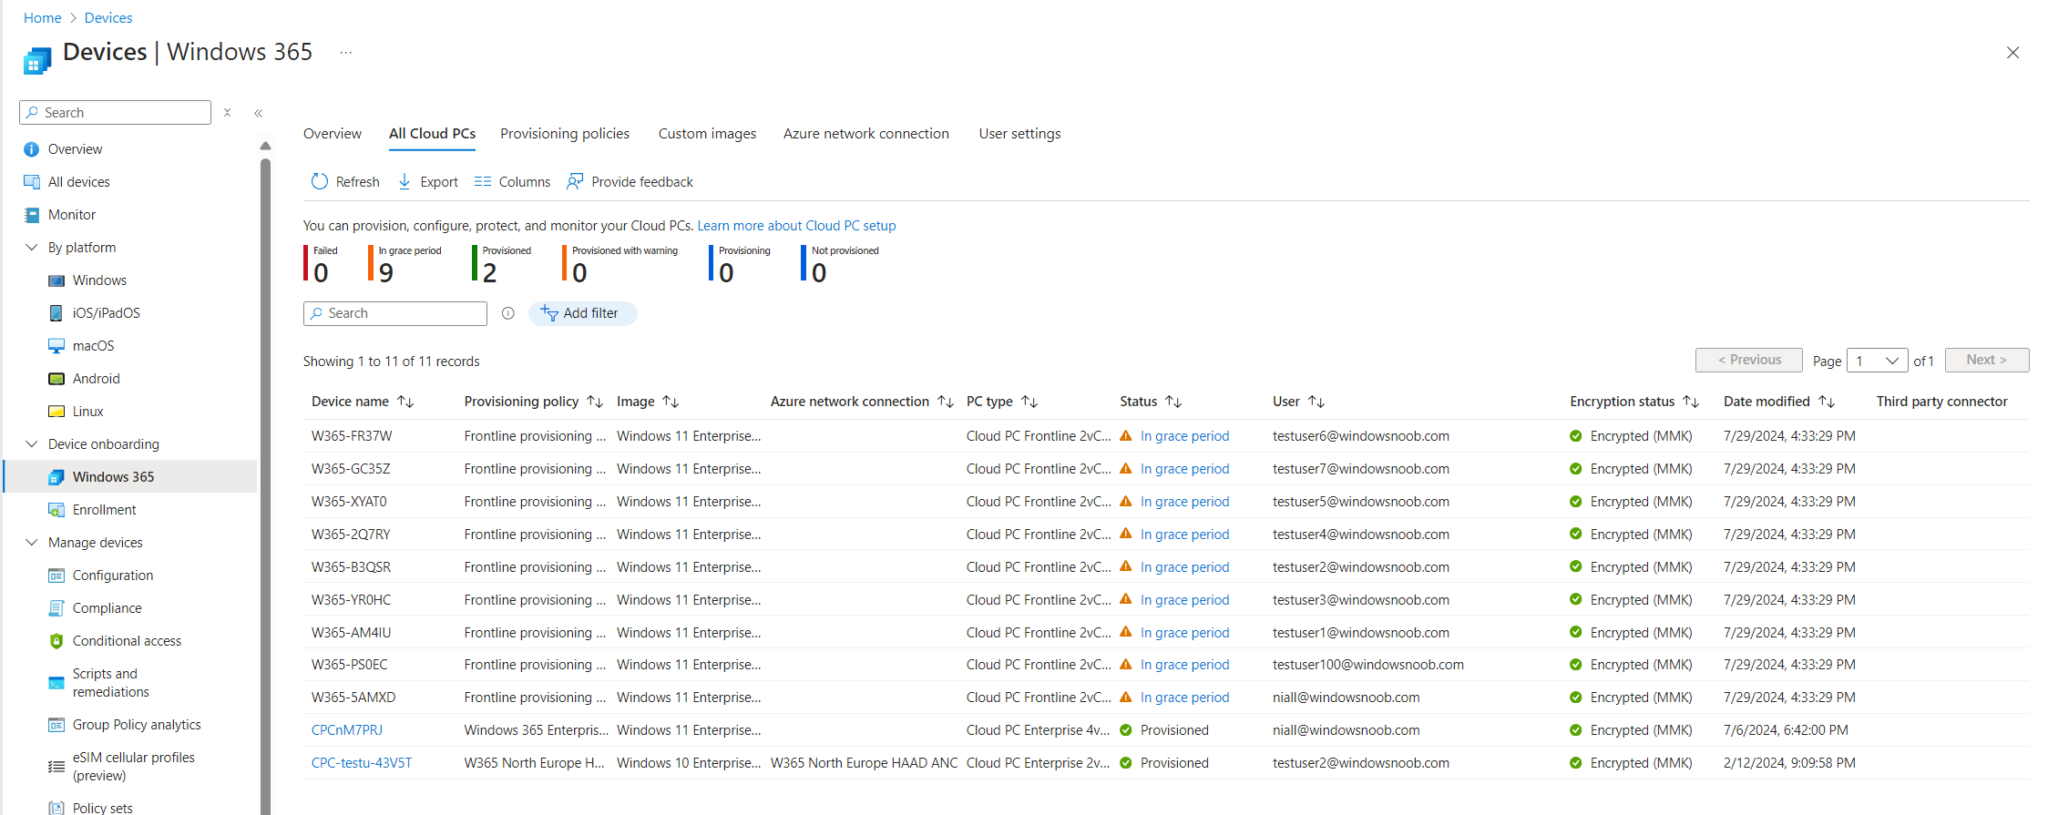Click eSIM cellular profiles icon
2048x815 pixels.
[57, 767]
